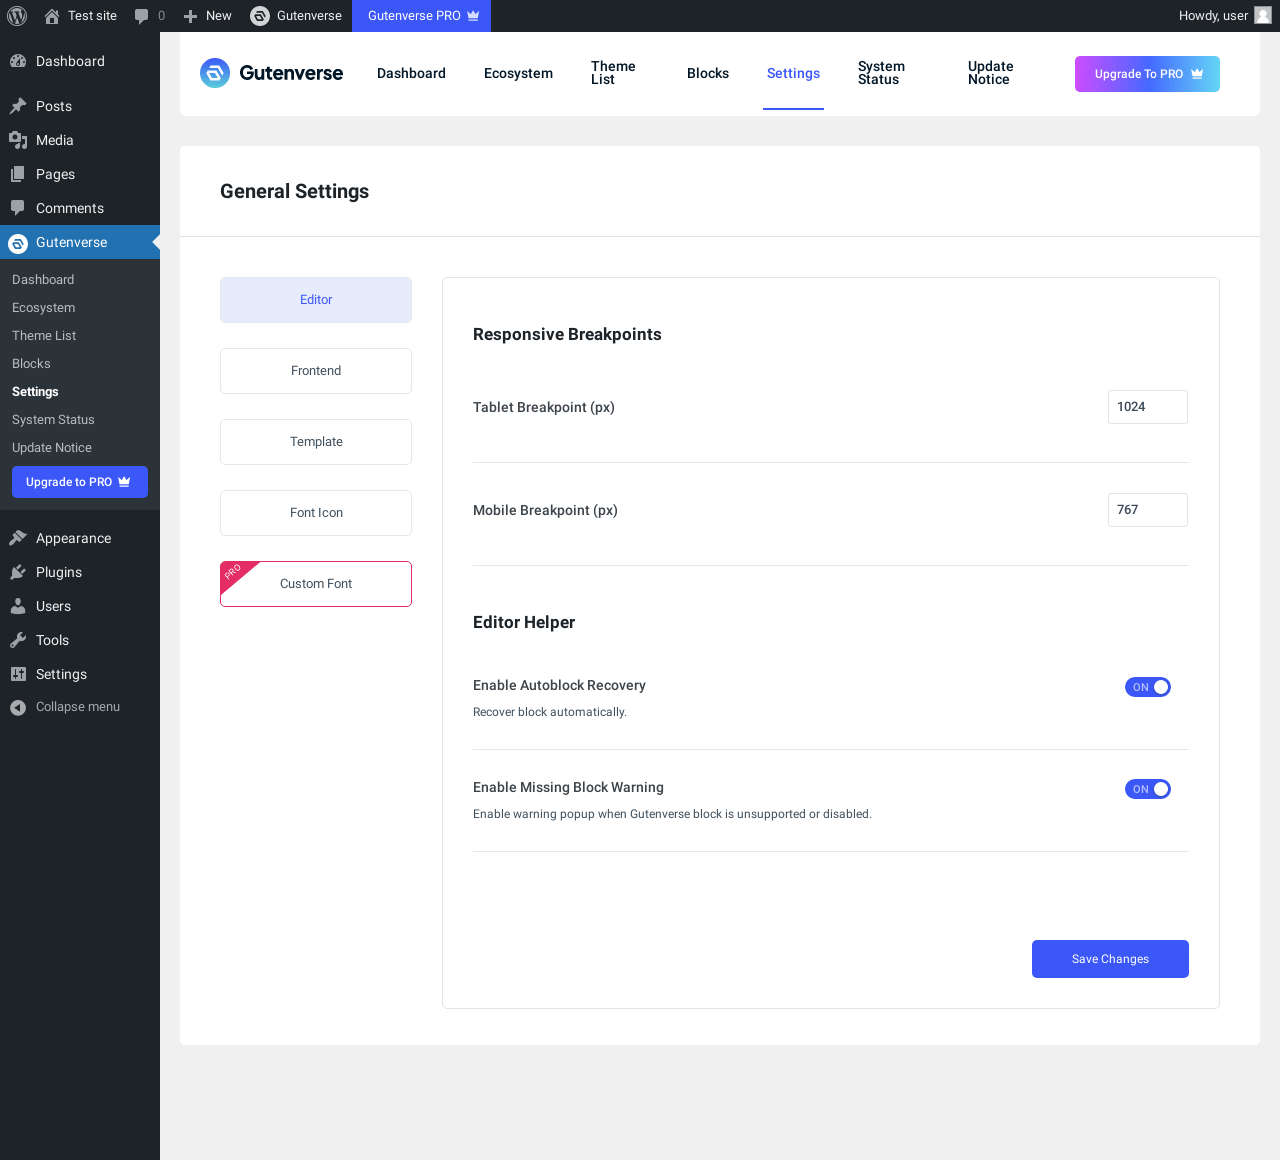The image size is (1280, 1160).
Task: Click Upgrade to PRO in sidebar
Action: pyautogui.click(x=80, y=482)
